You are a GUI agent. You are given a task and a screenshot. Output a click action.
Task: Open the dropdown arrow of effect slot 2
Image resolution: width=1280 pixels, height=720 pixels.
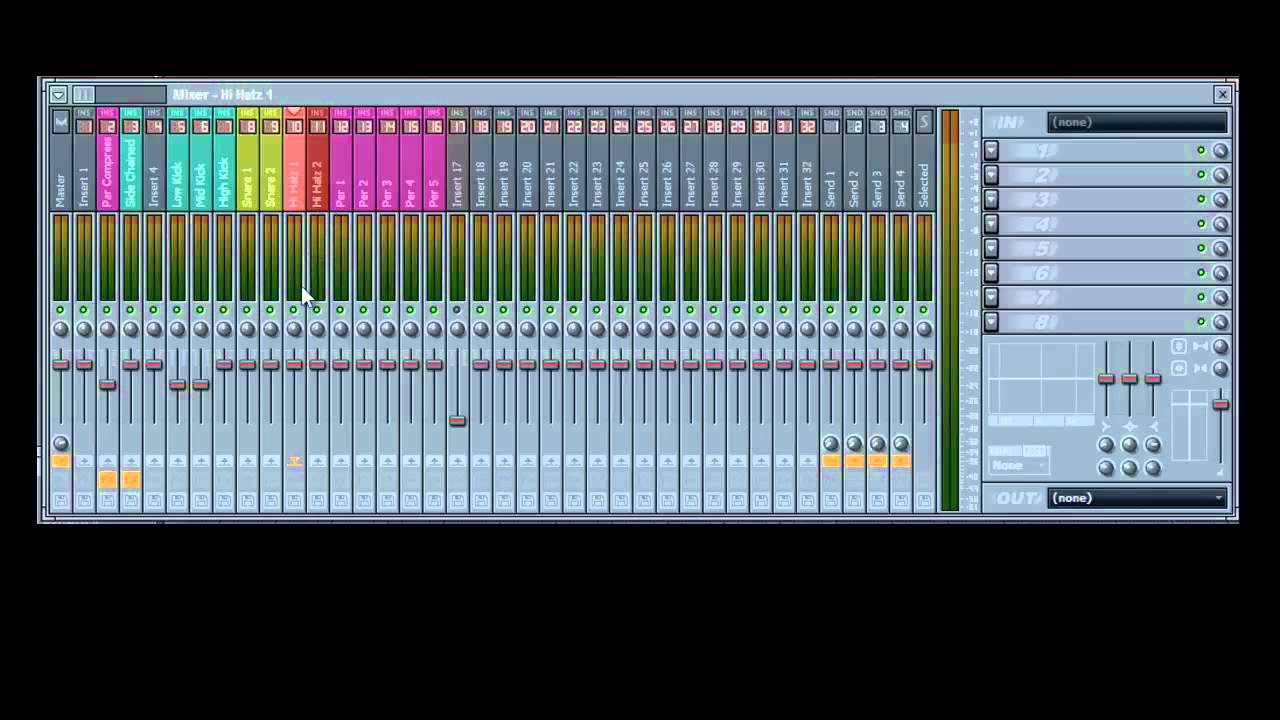pyautogui.click(x=991, y=175)
